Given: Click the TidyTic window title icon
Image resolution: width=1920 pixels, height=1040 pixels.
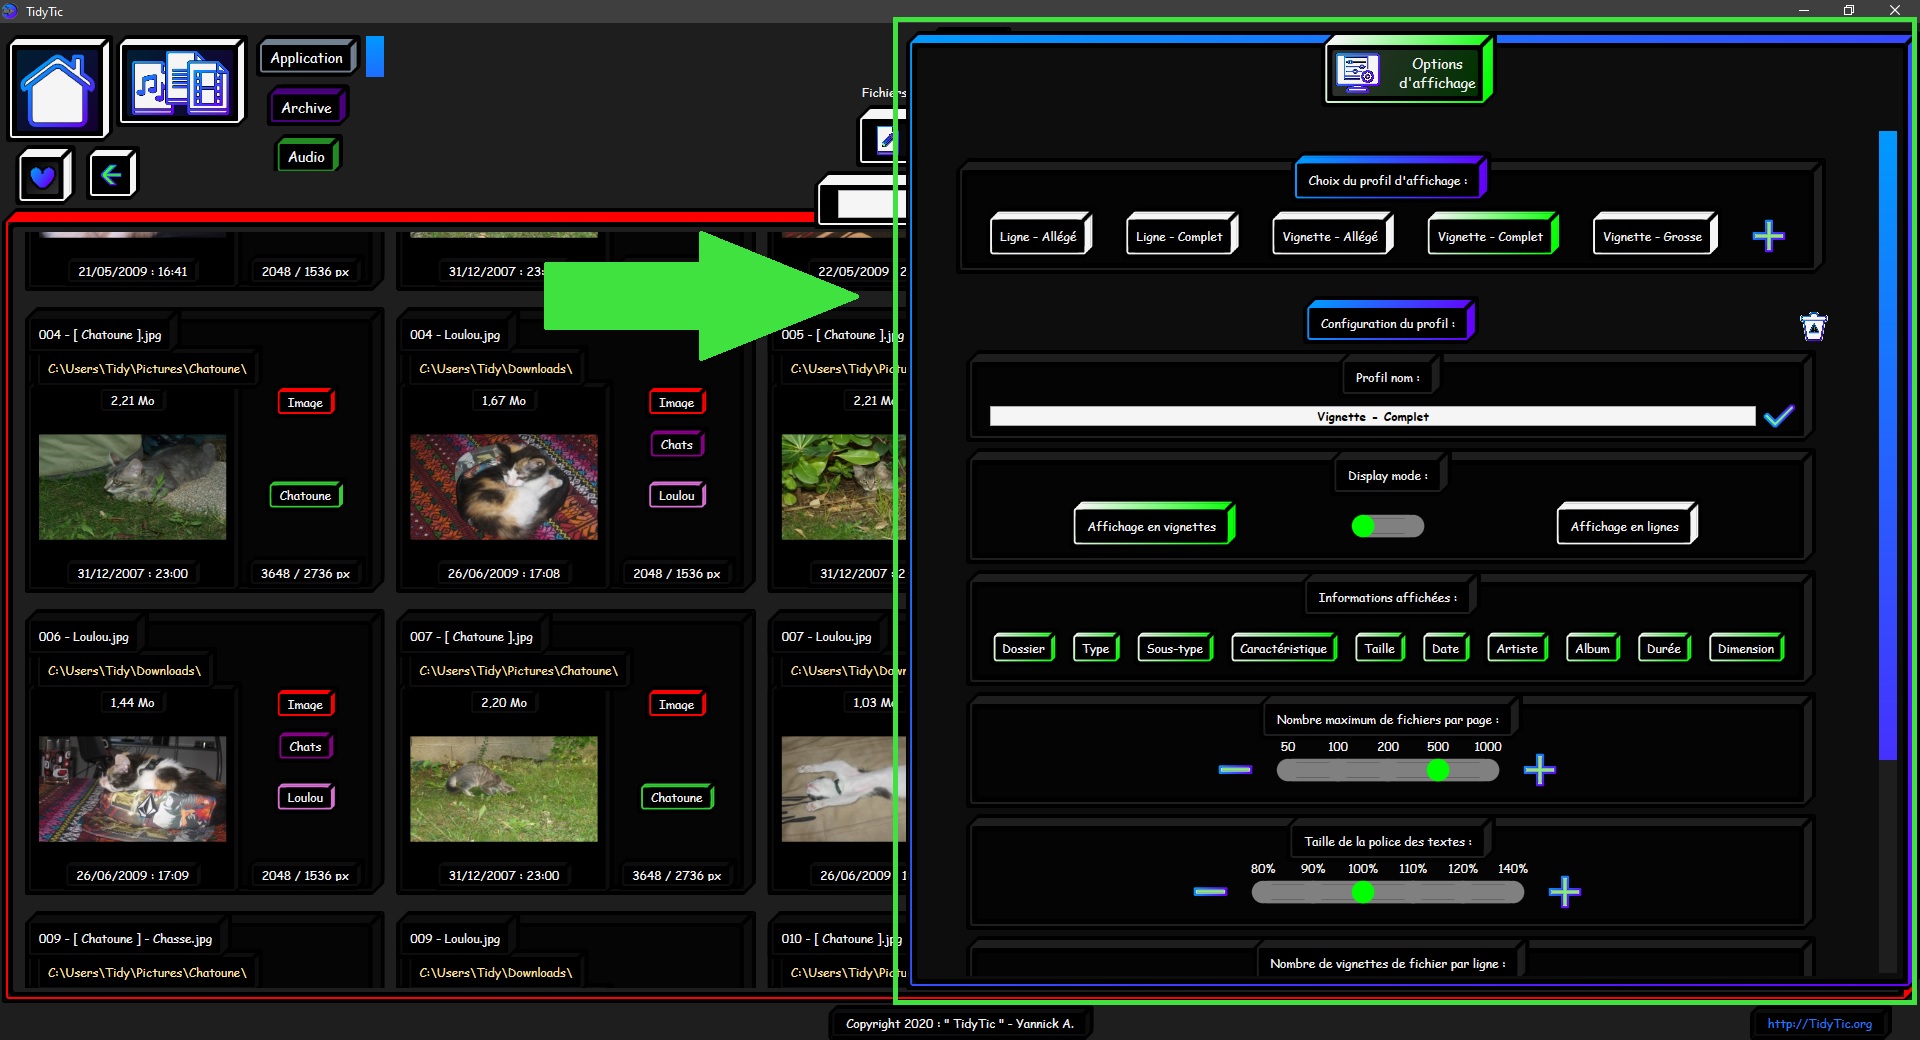Looking at the screenshot, I should pos(10,11).
